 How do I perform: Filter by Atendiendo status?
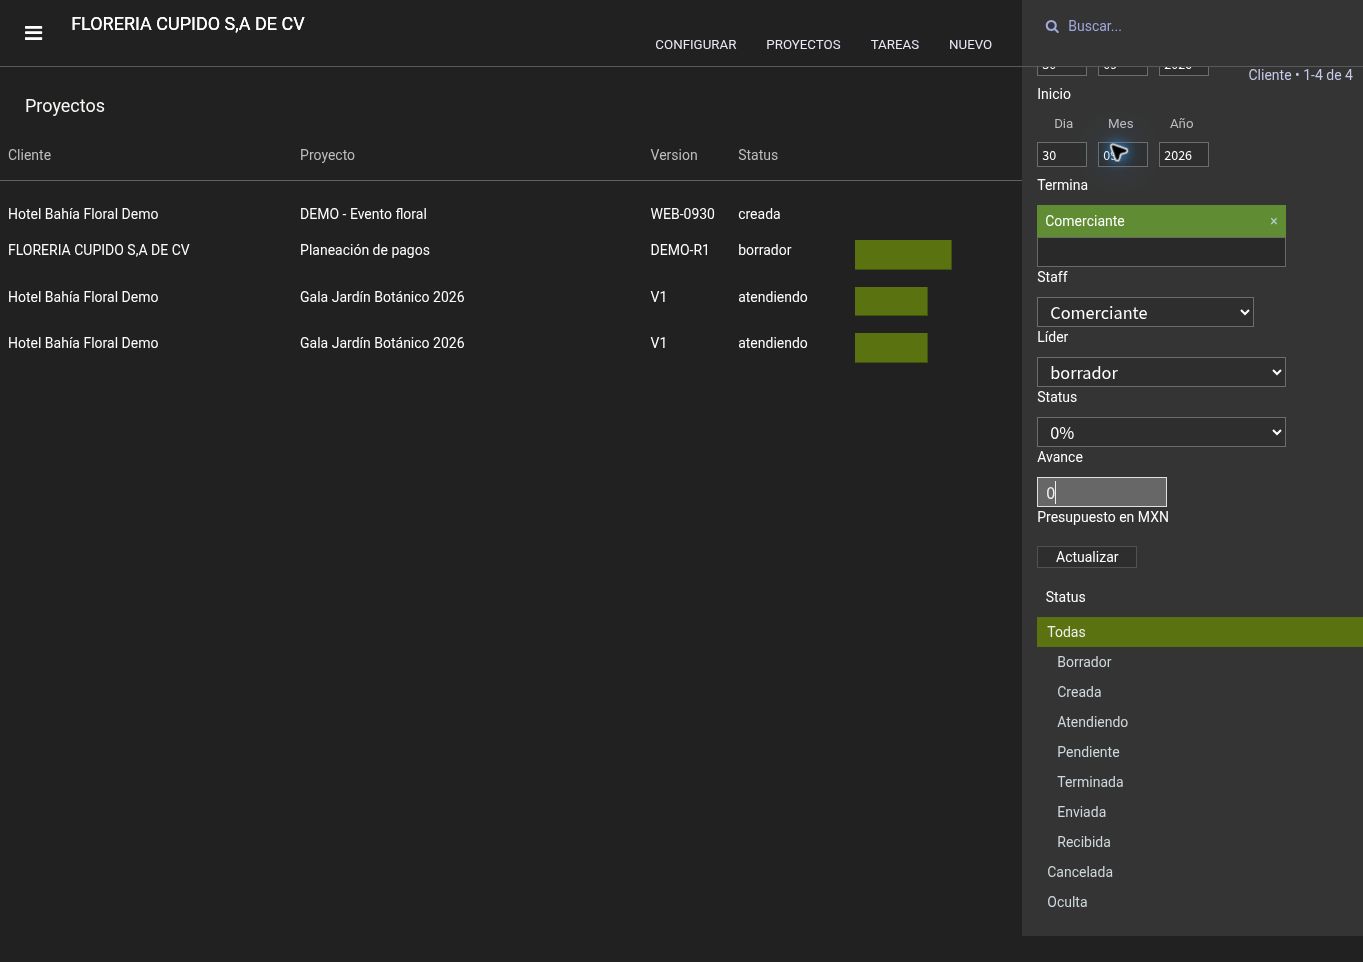pos(1092,722)
